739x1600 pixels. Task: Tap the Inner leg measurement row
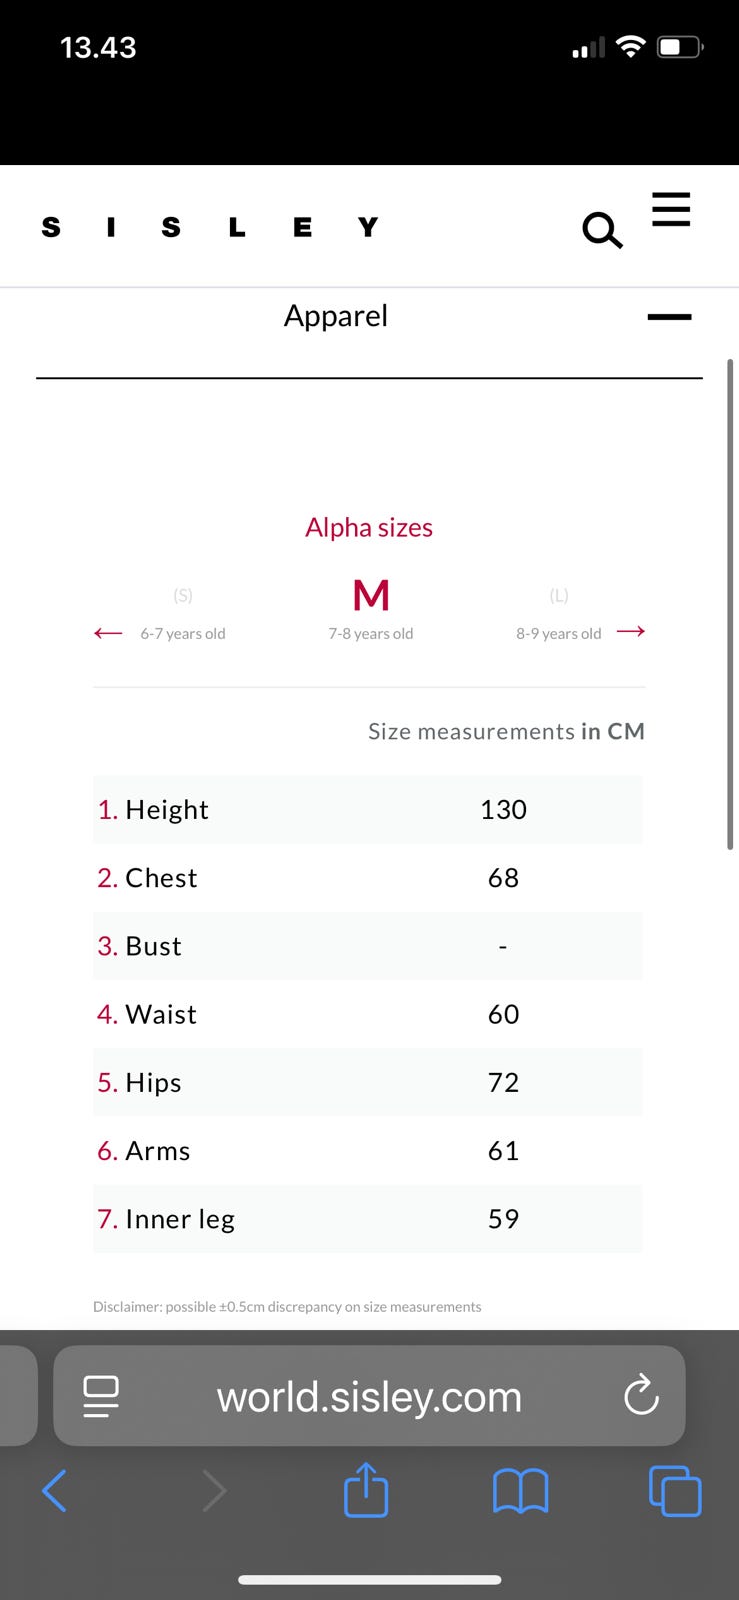click(x=368, y=1219)
